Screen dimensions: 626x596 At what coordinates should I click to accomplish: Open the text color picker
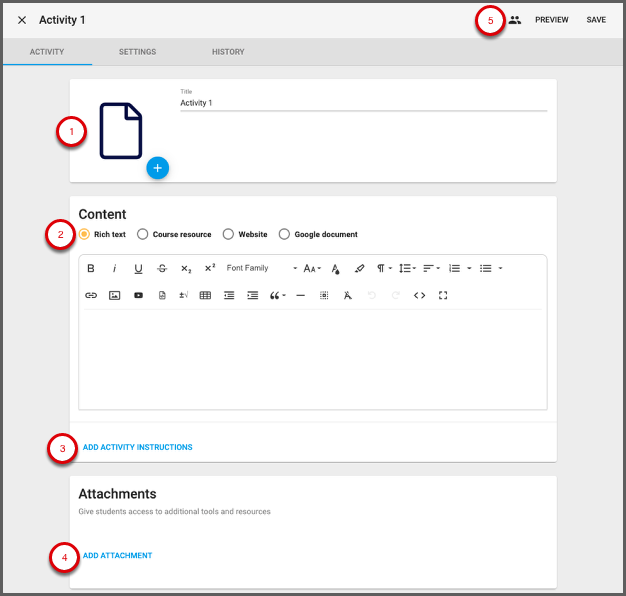[x=336, y=268]
